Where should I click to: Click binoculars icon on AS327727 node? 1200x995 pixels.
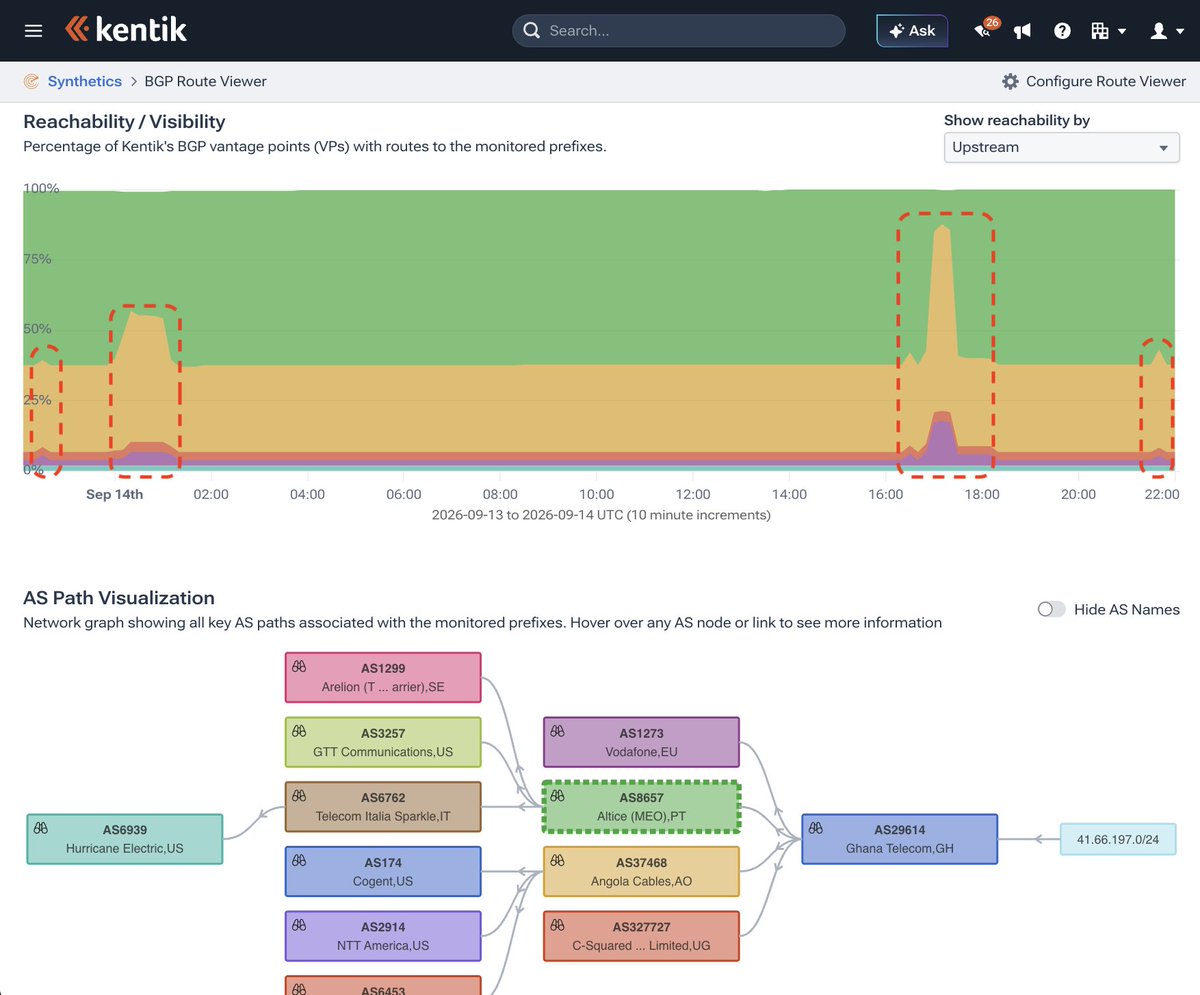pyautogui.click(x=557, y=925)
